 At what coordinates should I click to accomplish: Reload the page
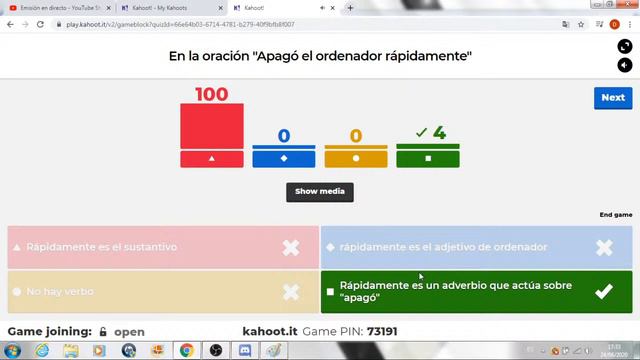click(x=40, y=24)
